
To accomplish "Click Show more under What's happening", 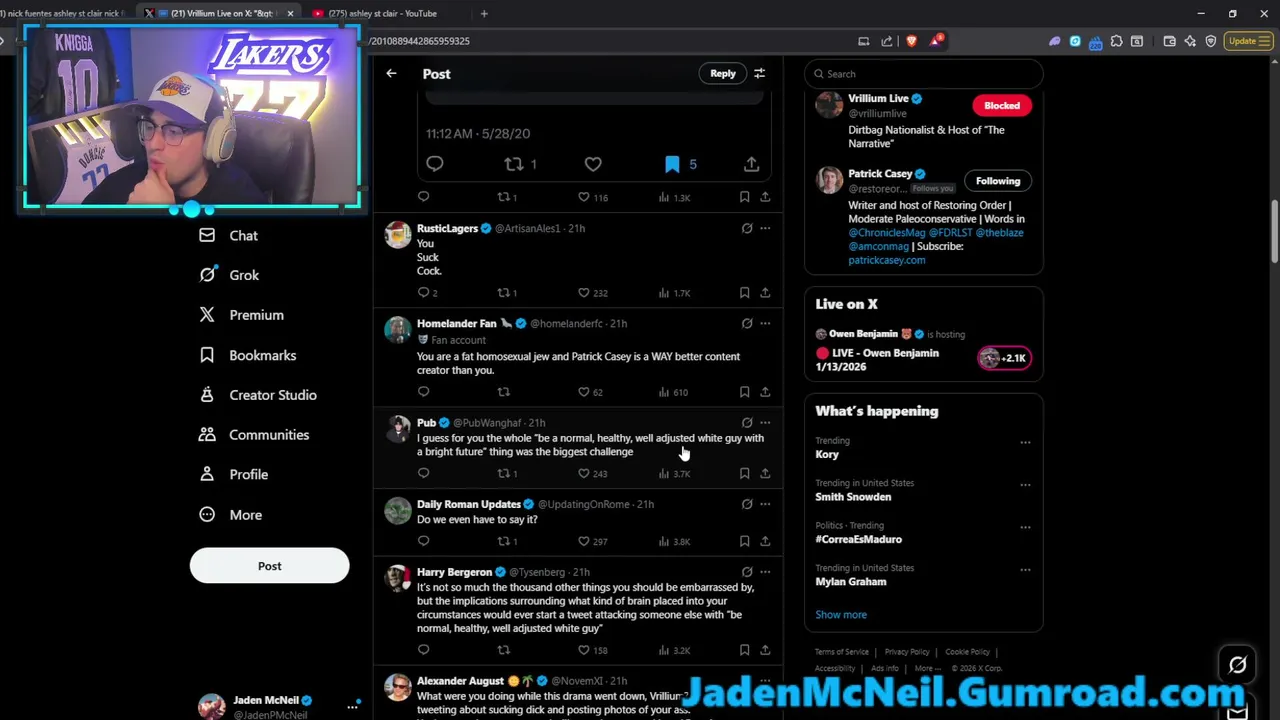I will coord(841,615).
